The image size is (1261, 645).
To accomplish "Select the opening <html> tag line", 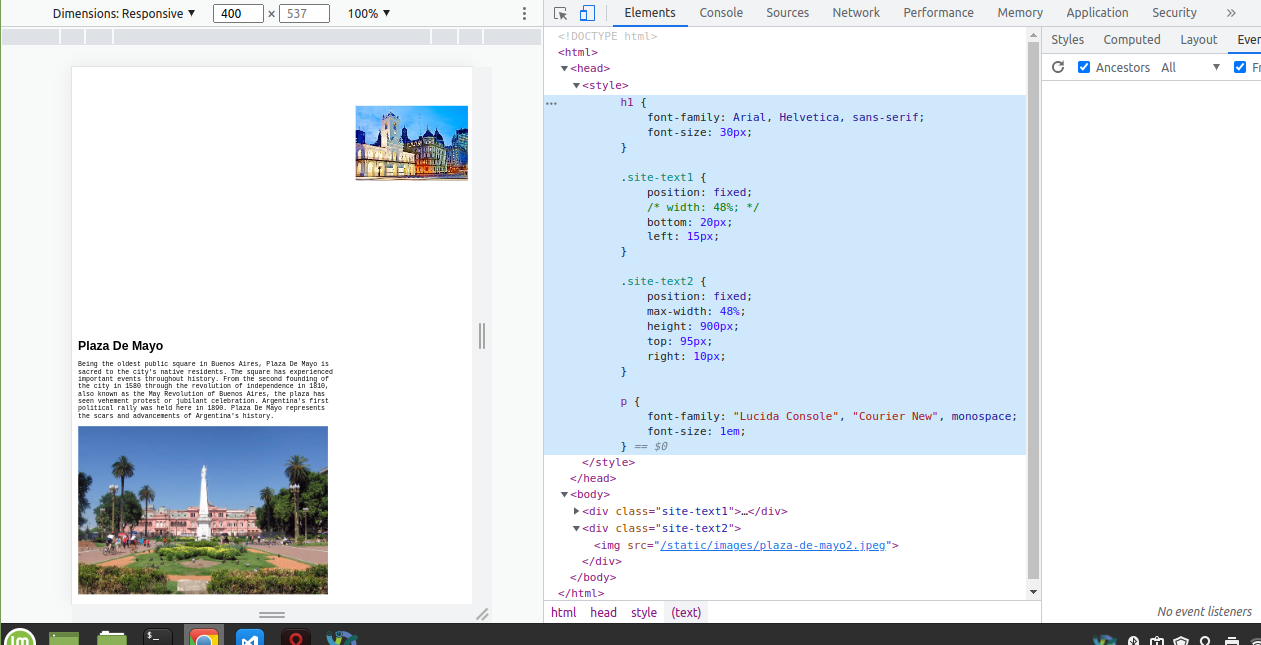I will coord(578,52).
